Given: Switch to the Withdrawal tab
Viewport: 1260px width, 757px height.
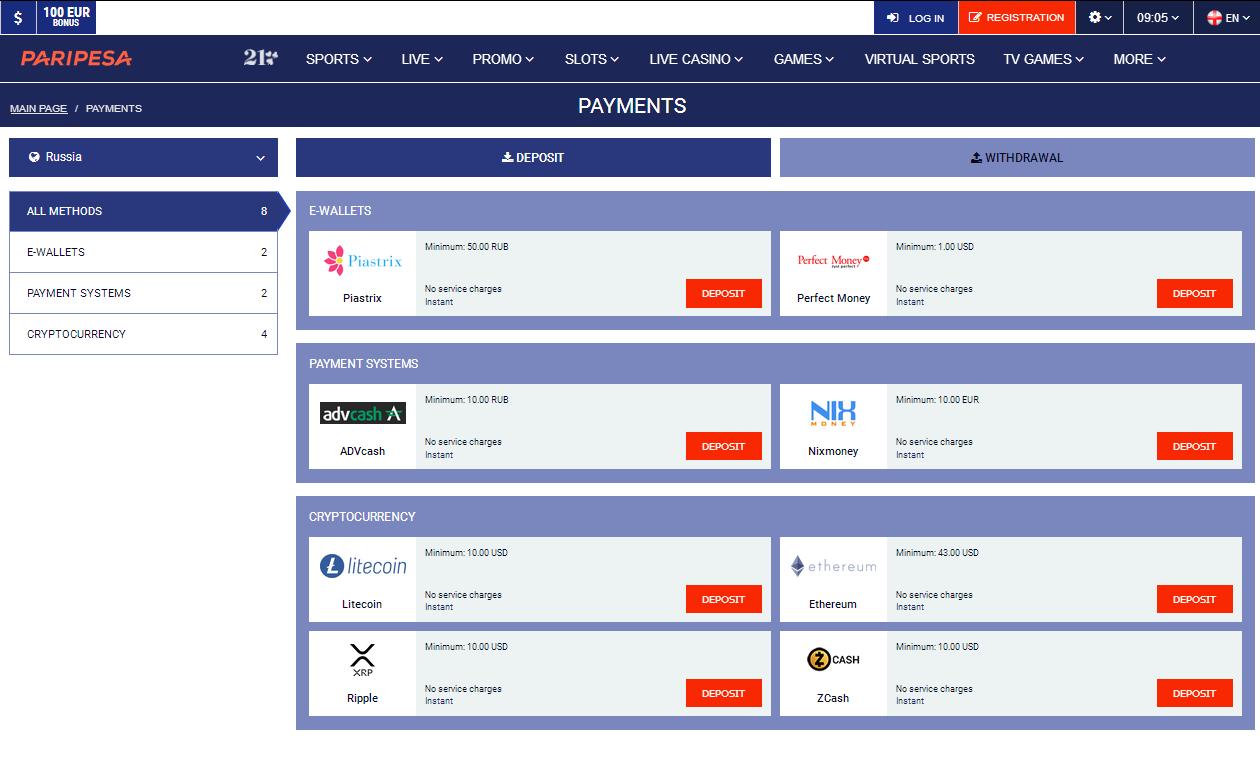Looking at the screenshot, I should click(1017, 157).
